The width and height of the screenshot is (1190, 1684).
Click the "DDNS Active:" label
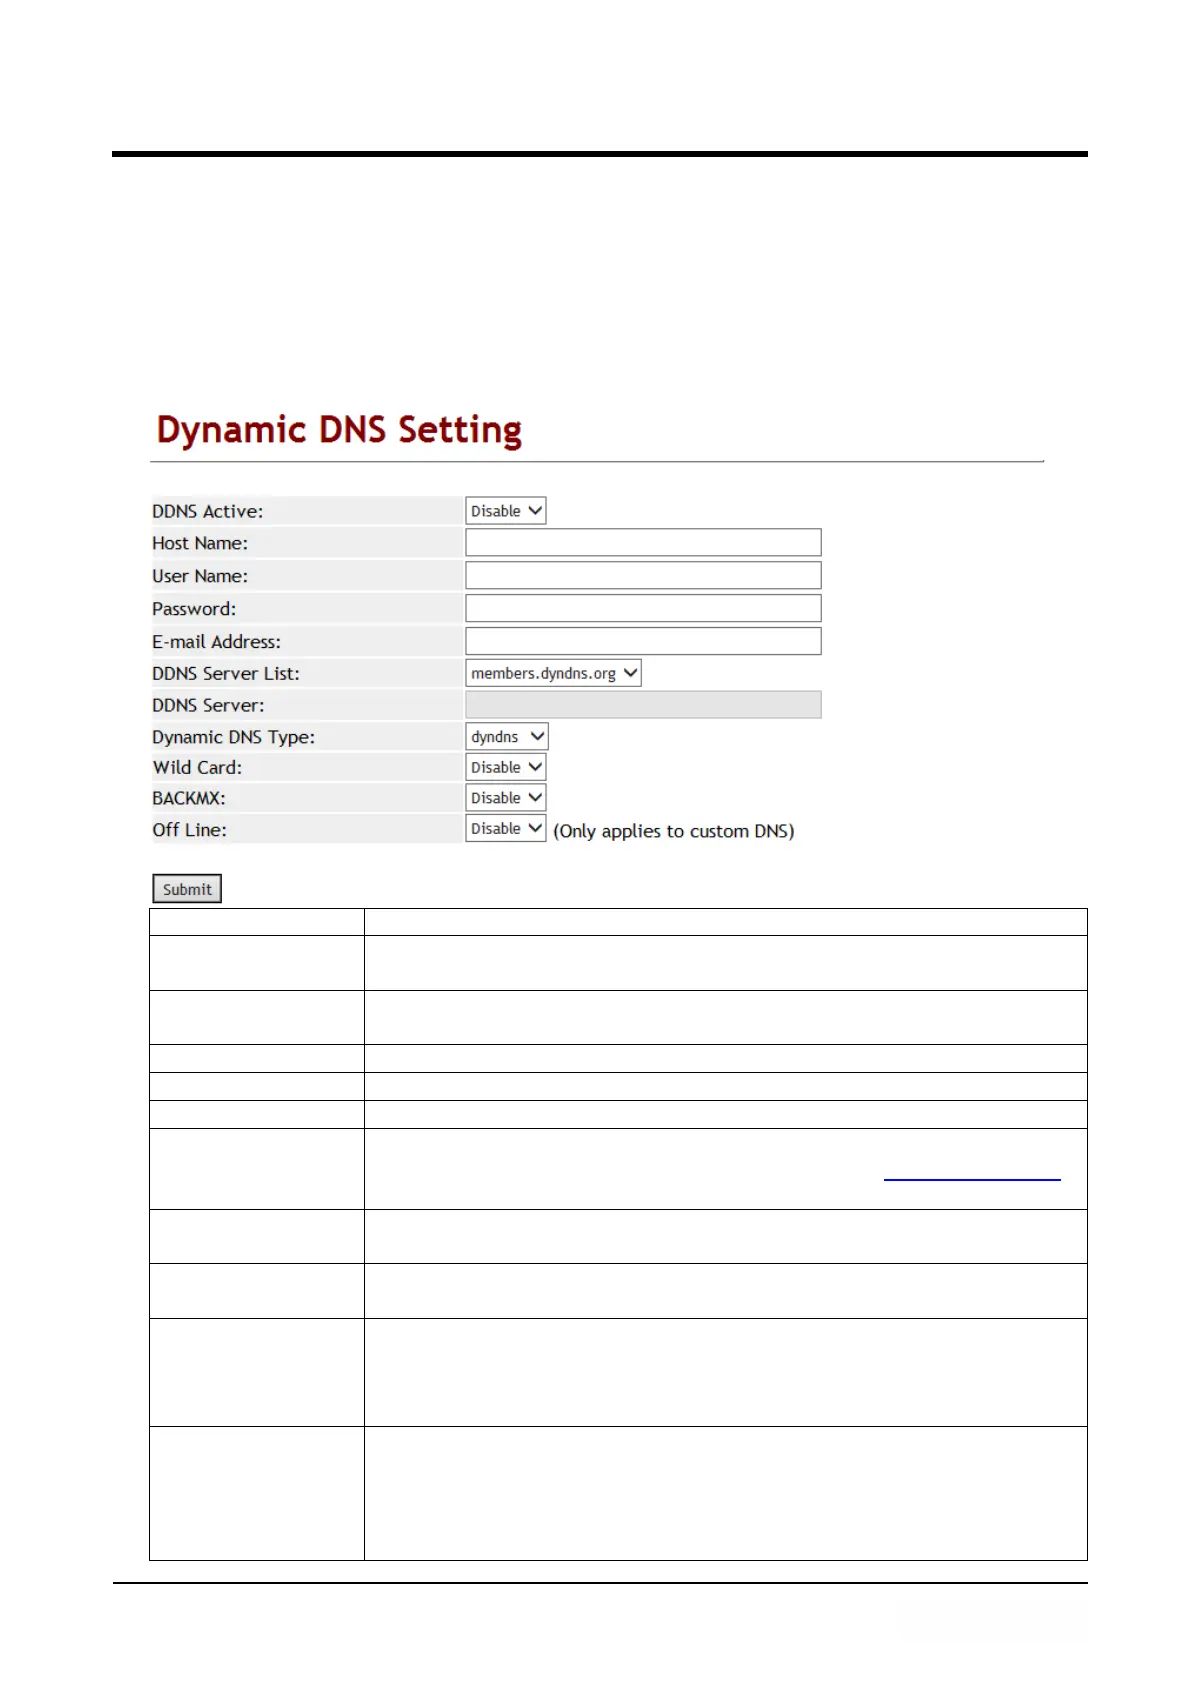click(x=208, y=511)
